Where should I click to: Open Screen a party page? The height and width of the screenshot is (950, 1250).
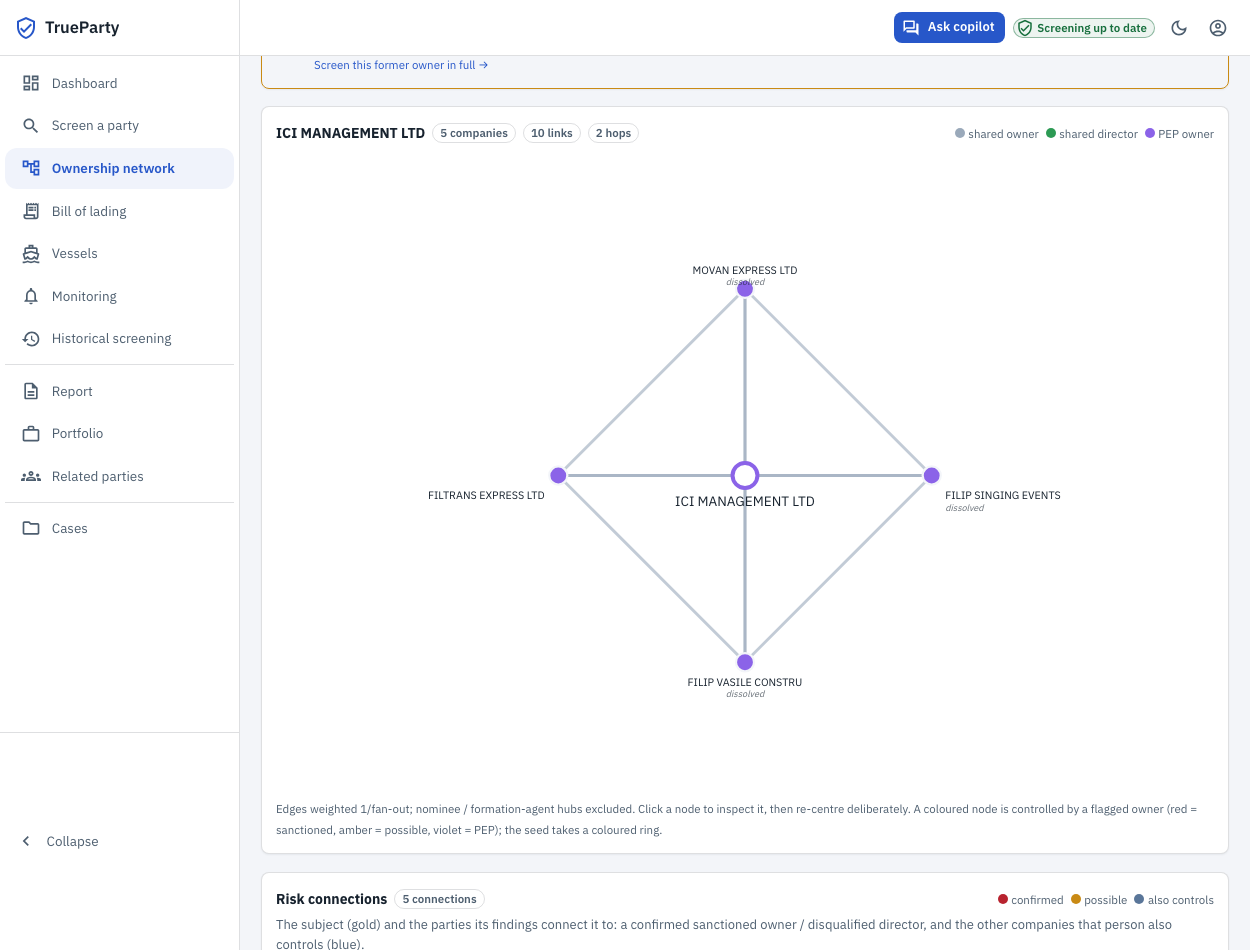coord(119,125)
